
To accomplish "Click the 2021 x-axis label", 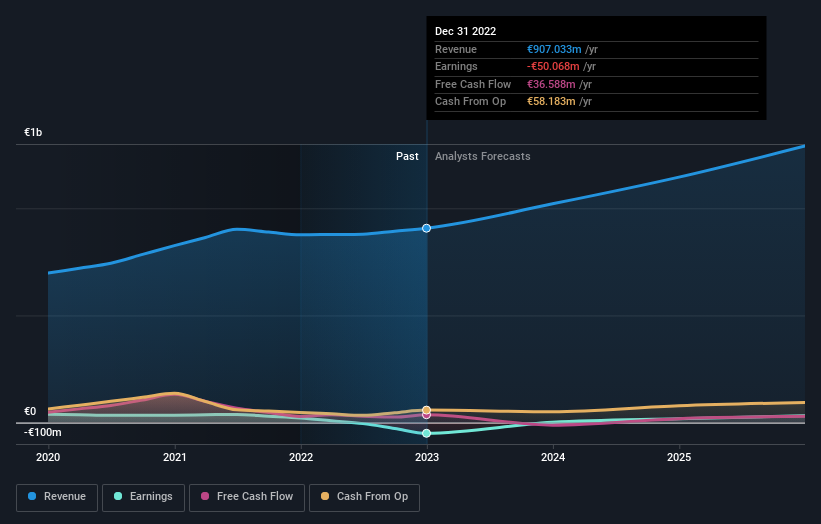I will 174,458.
